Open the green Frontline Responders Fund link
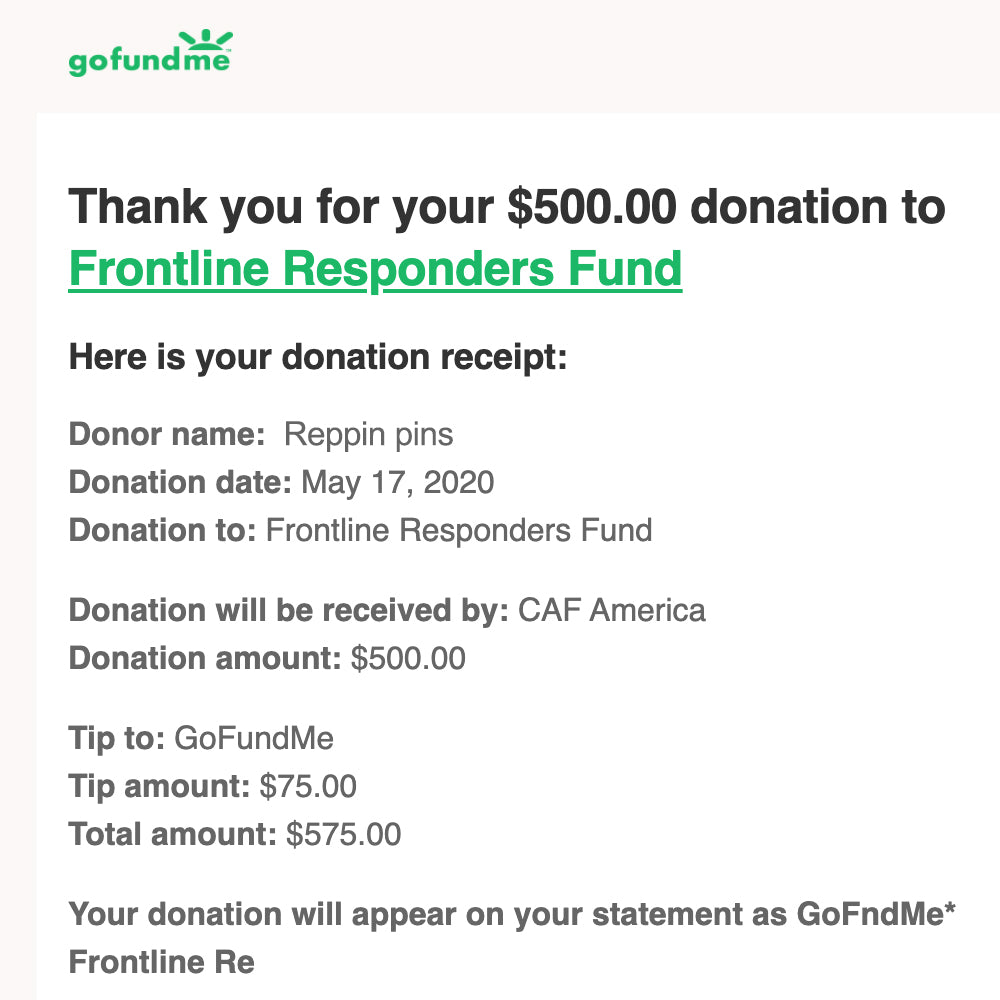The height and width of the screenshot is (1000, 1000). pos(375,268)
